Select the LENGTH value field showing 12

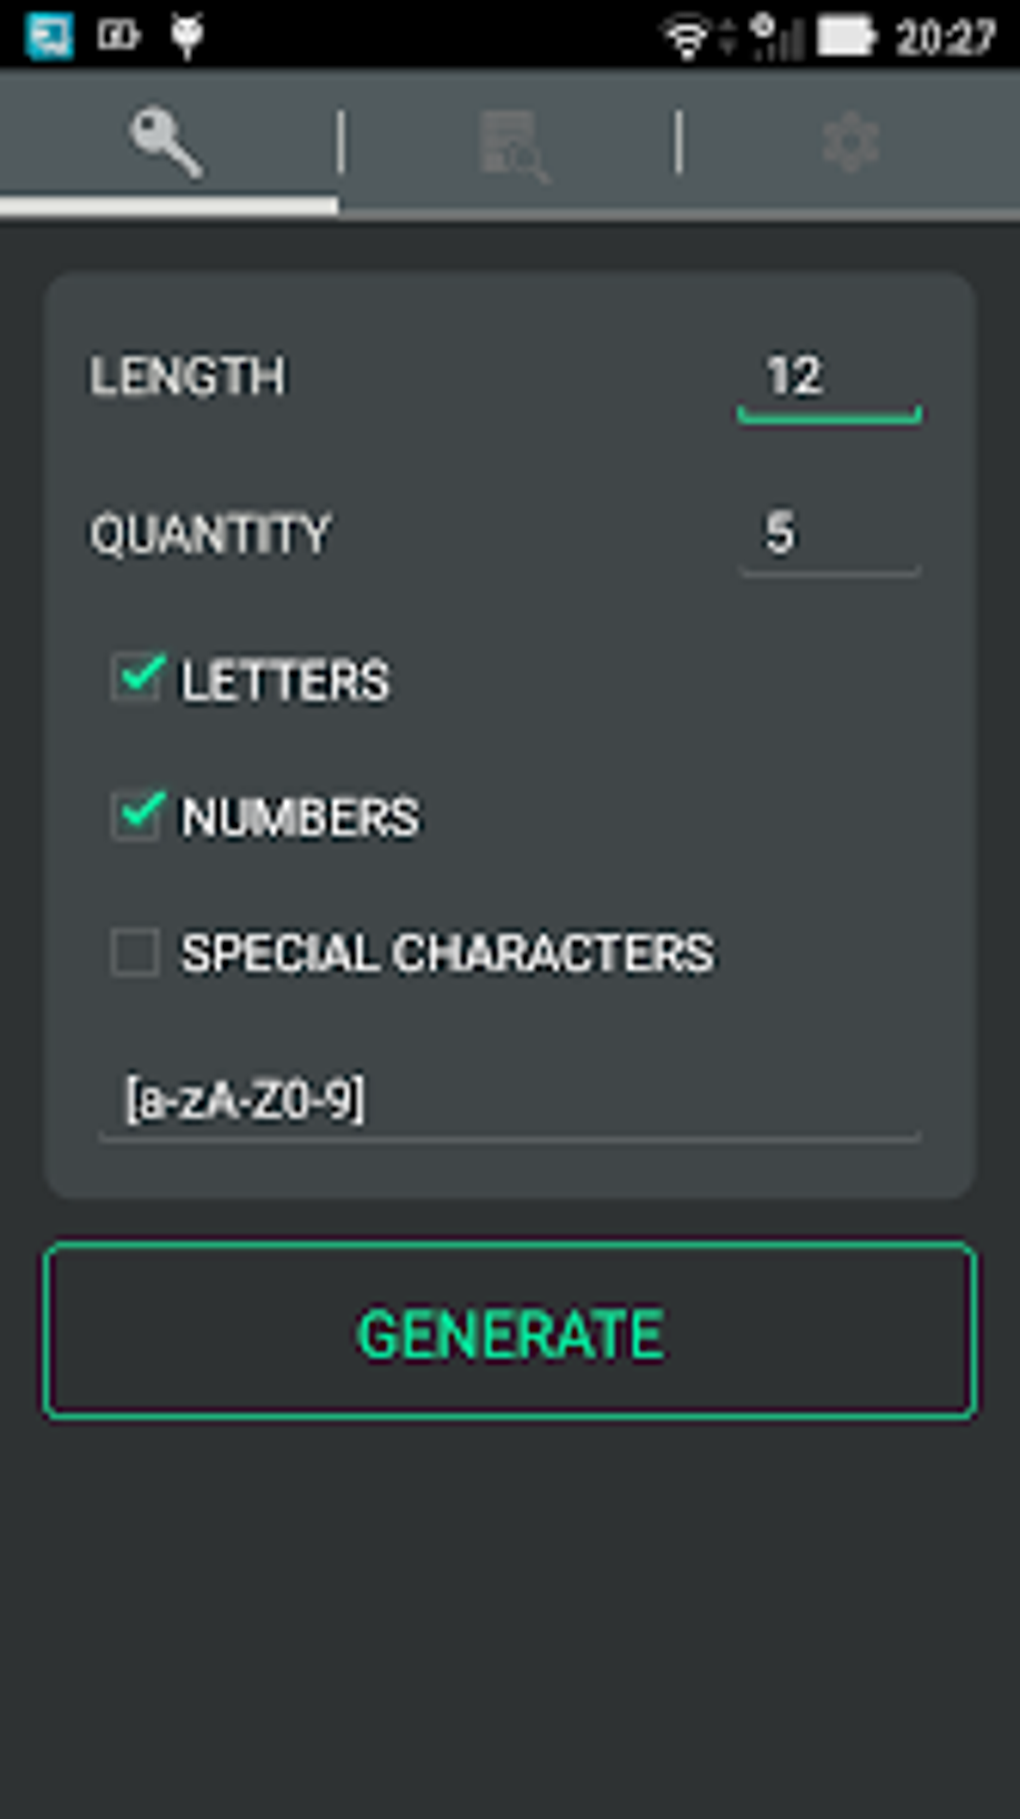coord(828,378)
